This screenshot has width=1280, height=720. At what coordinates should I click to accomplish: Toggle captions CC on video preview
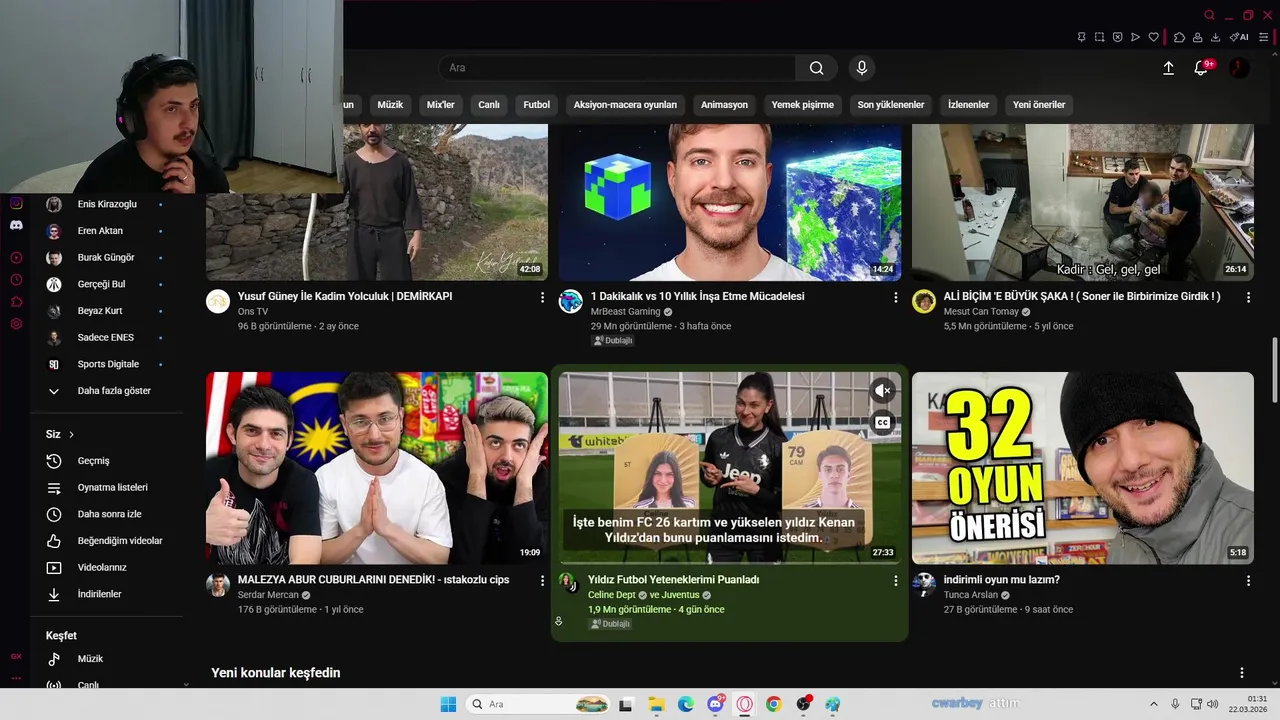pyautogui.click(x=882, y=422)
